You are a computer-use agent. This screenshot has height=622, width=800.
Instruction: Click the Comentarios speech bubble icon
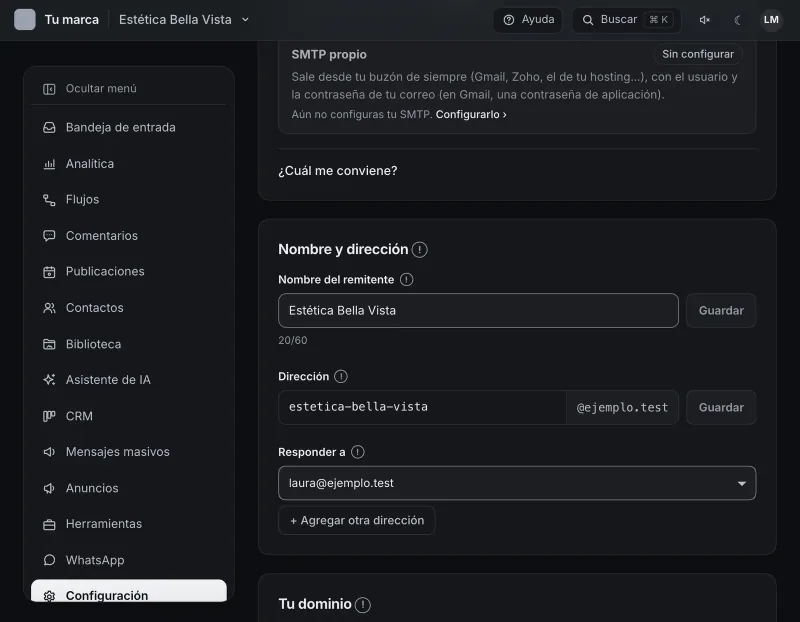(x=49, y=236)
